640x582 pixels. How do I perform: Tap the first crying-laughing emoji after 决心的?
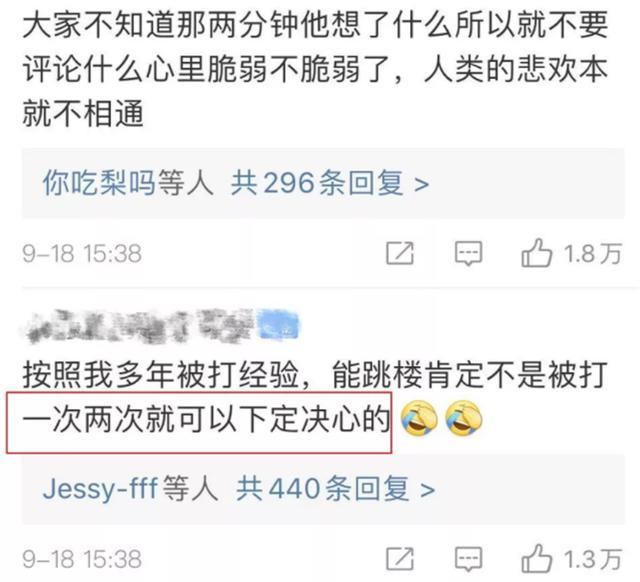click(x=419, y=420)
